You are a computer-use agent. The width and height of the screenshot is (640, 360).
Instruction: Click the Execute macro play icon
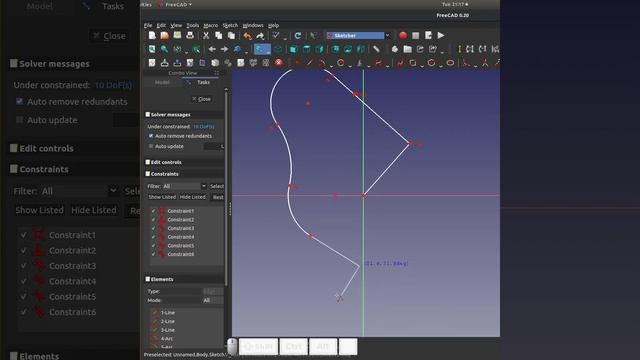click(x=441, y=36)
